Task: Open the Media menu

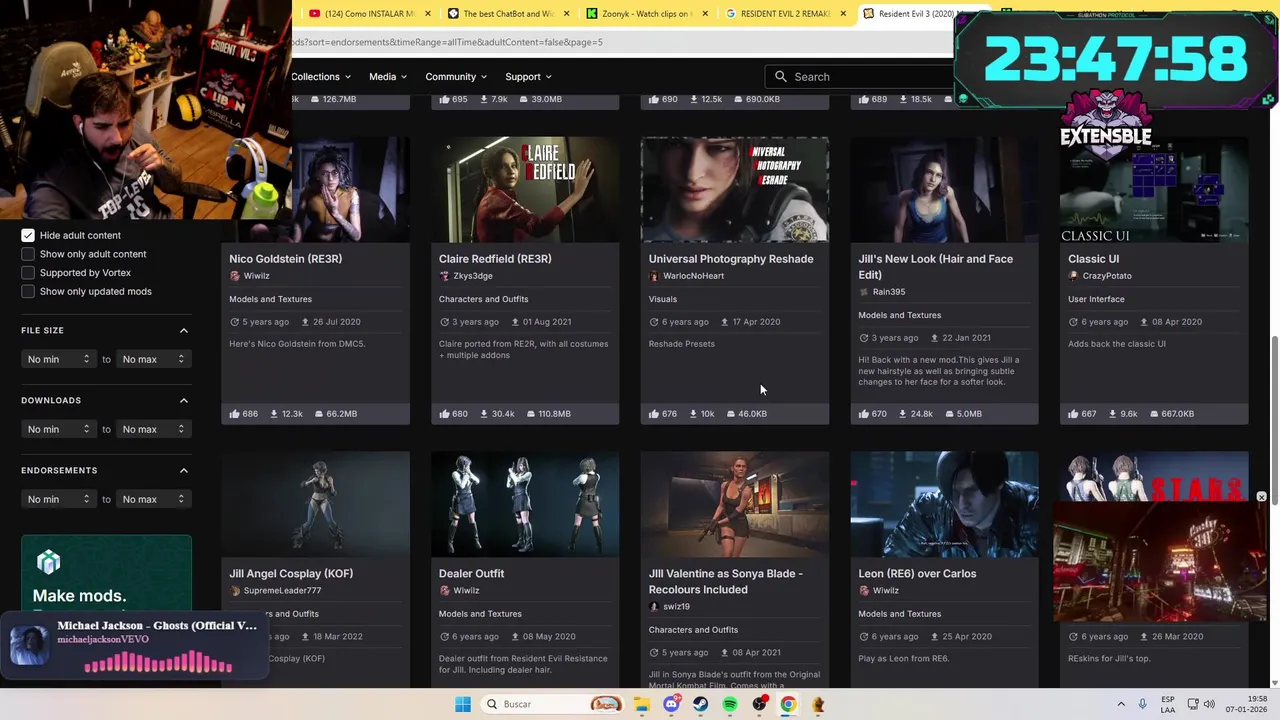Action: point(388,76)
